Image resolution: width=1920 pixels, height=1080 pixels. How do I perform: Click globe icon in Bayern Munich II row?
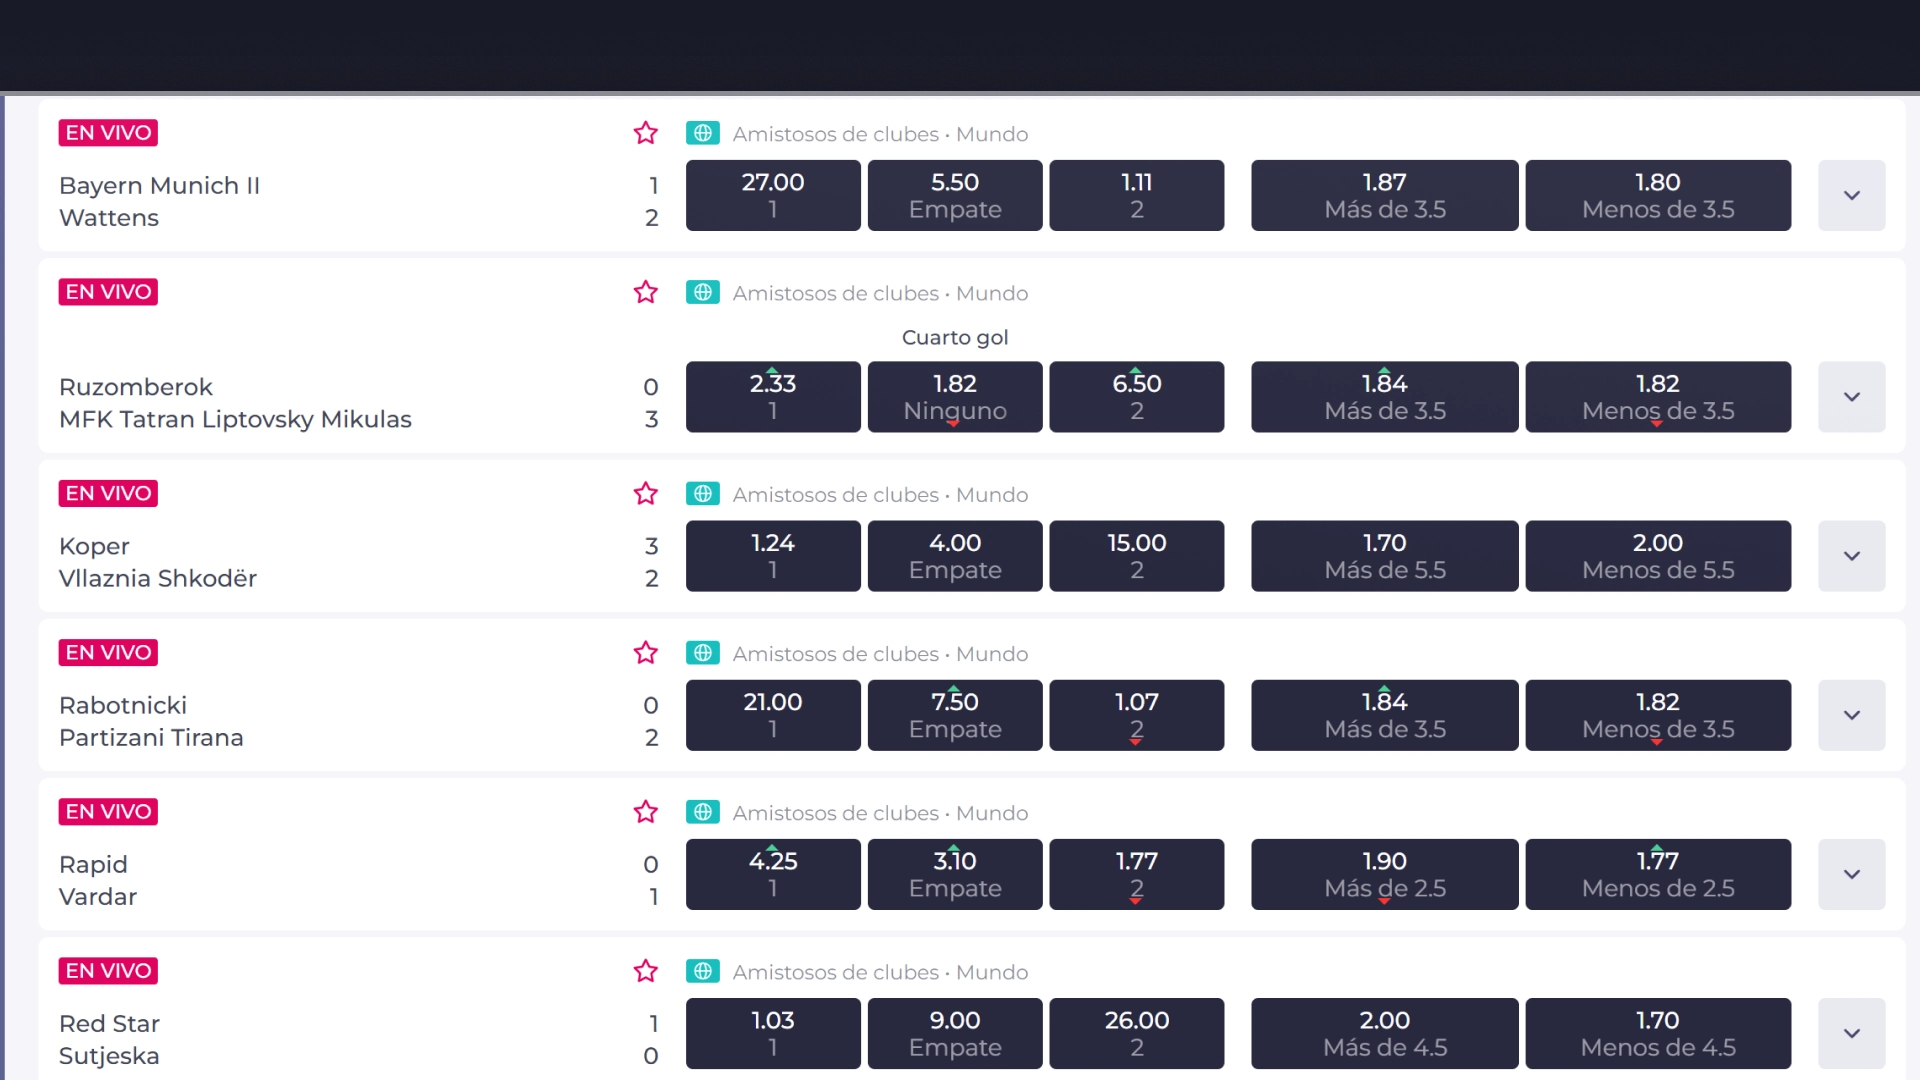tap(703, 133)
